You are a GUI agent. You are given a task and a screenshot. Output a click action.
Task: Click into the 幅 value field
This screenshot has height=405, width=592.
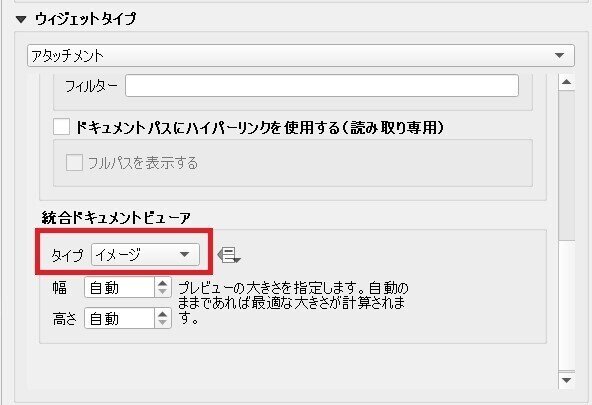tap(119, 288)
